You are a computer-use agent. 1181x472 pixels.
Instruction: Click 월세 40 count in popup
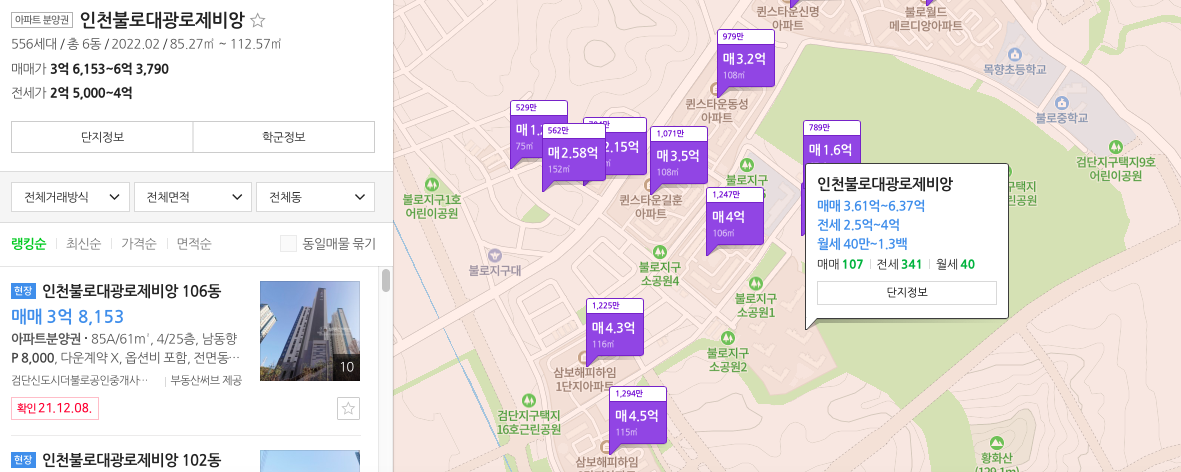point(955,264)
